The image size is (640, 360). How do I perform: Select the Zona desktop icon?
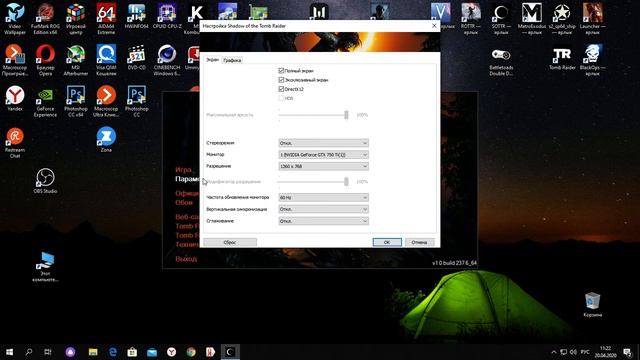[x=106, y=140]
